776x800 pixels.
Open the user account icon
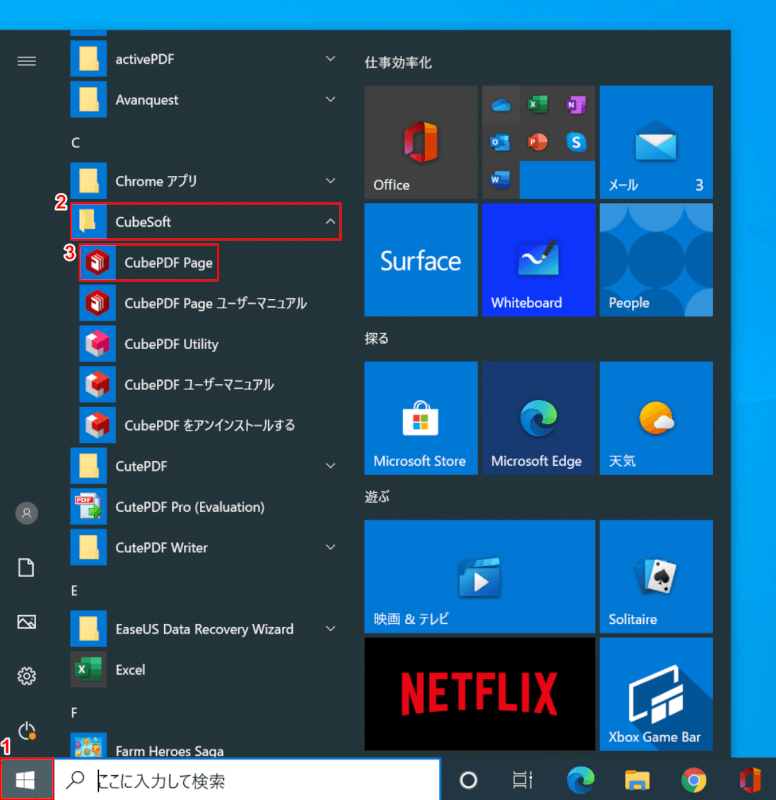pos(27,513)
